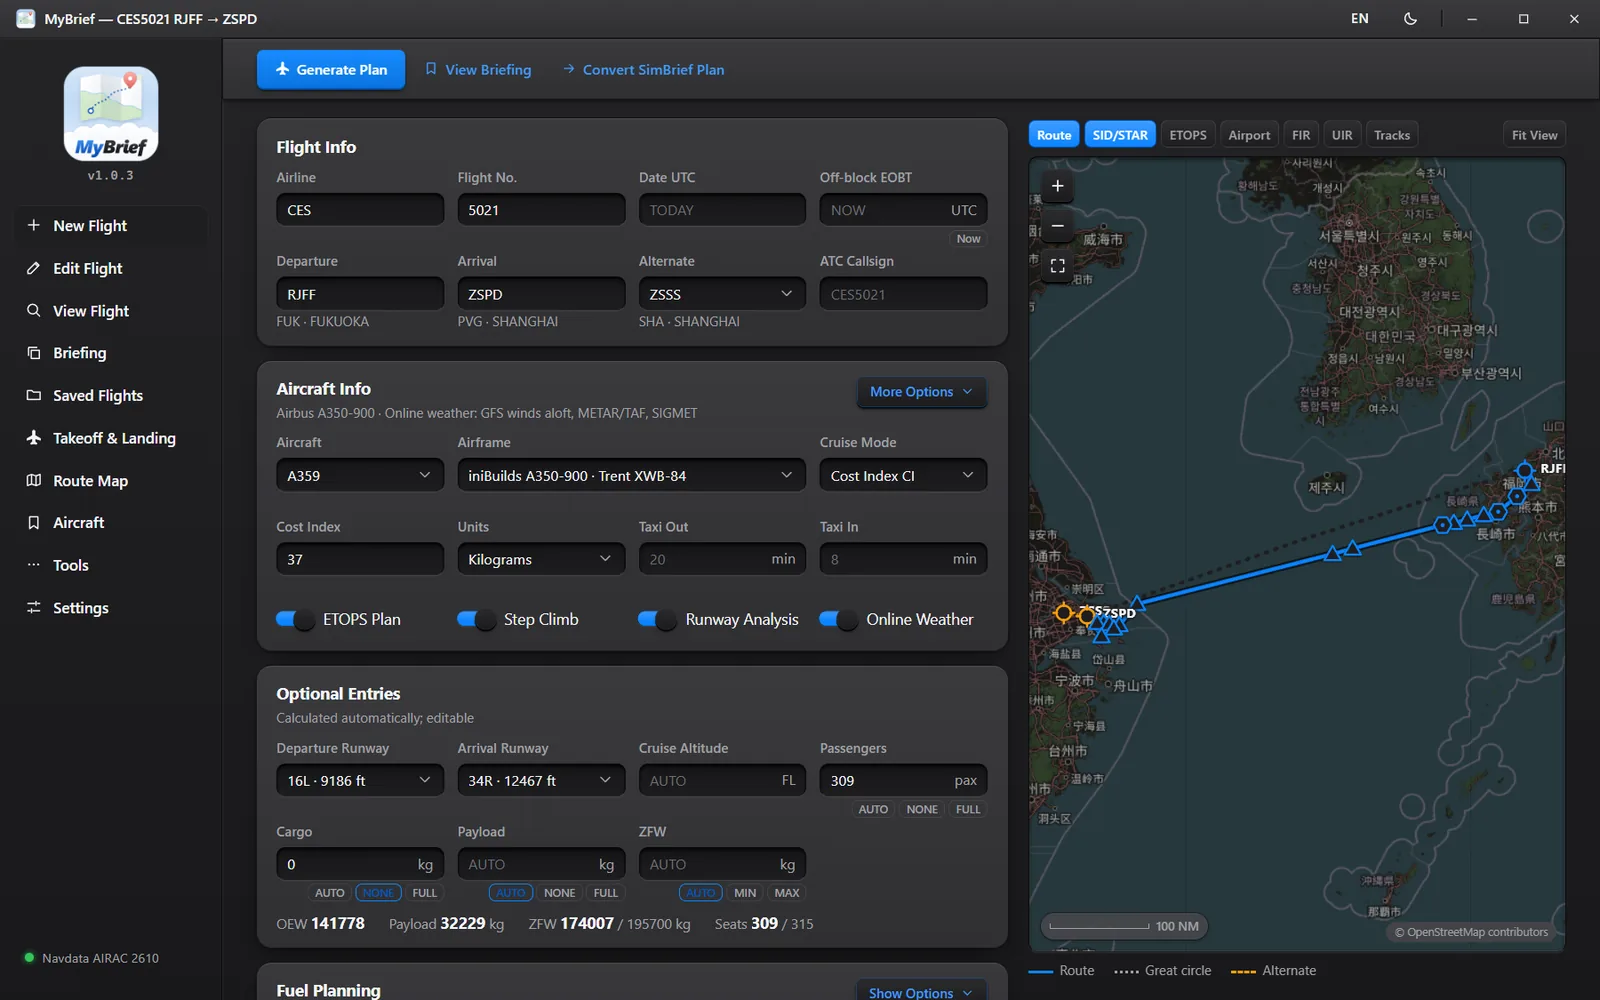Change Units from Kilograms dropdown

[541, 559]
